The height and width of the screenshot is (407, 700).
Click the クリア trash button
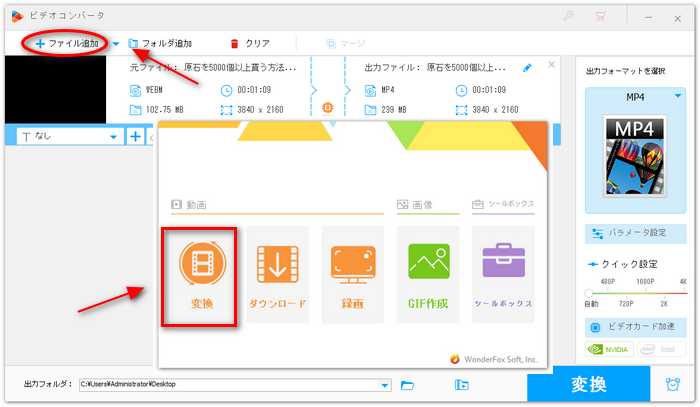pyautogui.click(x=250, y=43)
